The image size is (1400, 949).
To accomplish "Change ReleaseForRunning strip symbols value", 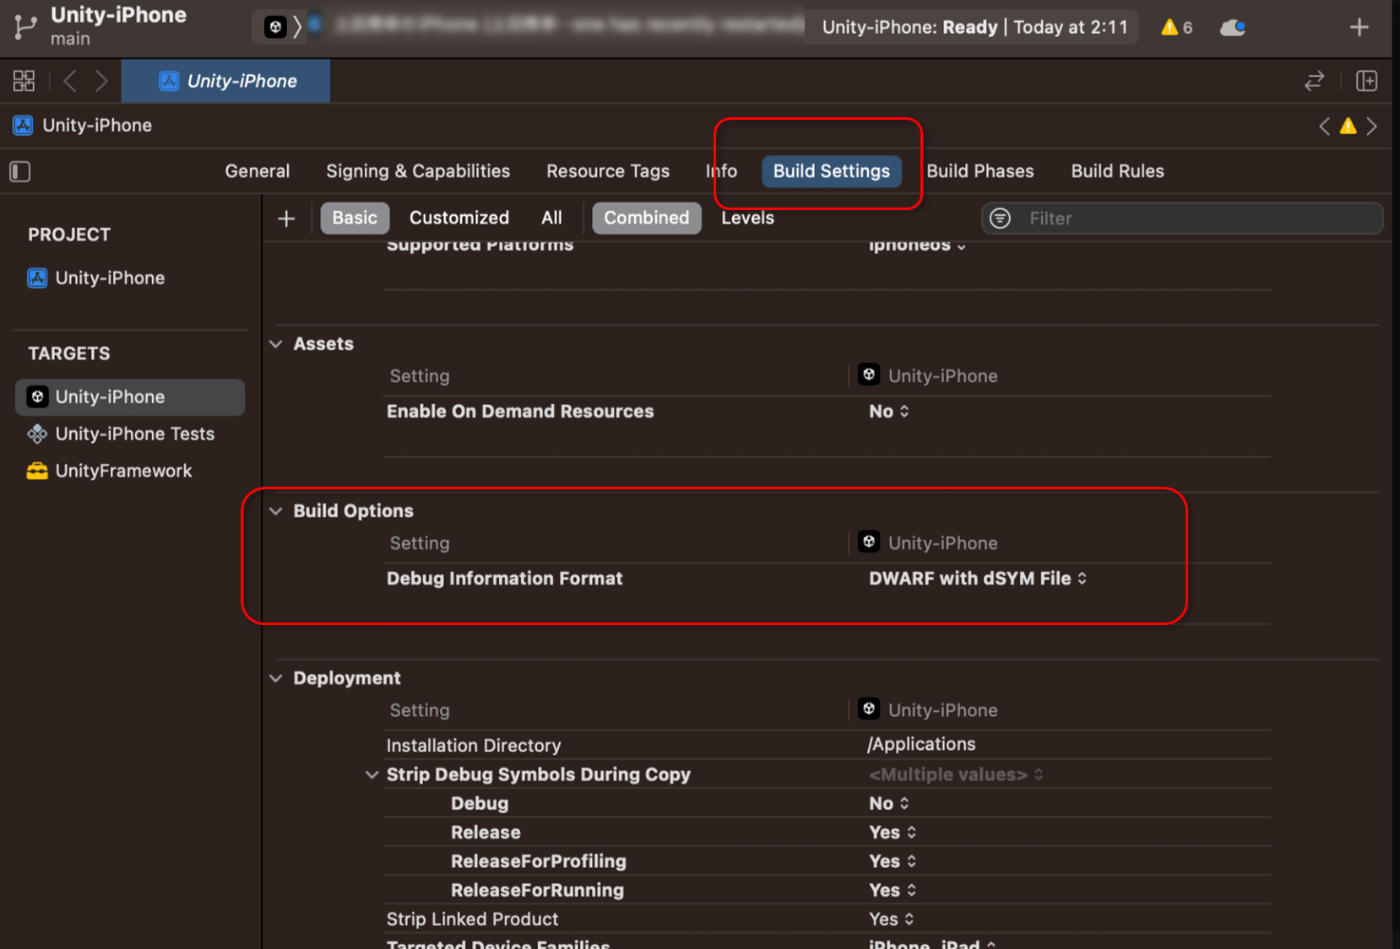I will click(892, 891).
